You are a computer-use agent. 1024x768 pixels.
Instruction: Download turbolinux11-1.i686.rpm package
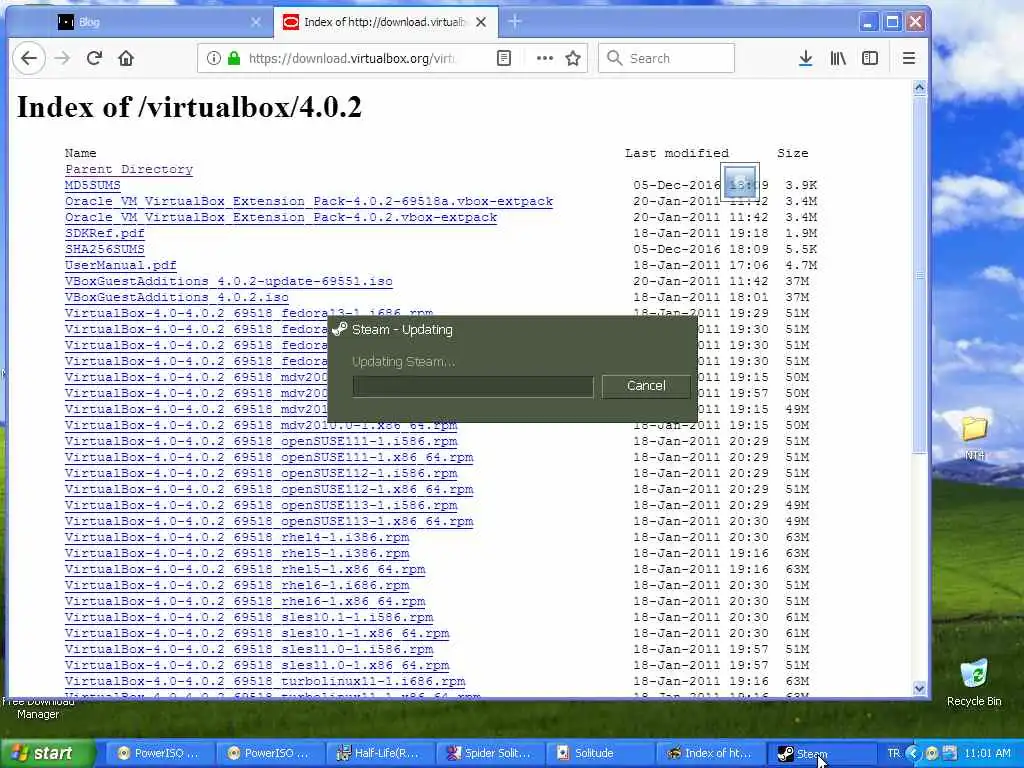coord(265,681)
